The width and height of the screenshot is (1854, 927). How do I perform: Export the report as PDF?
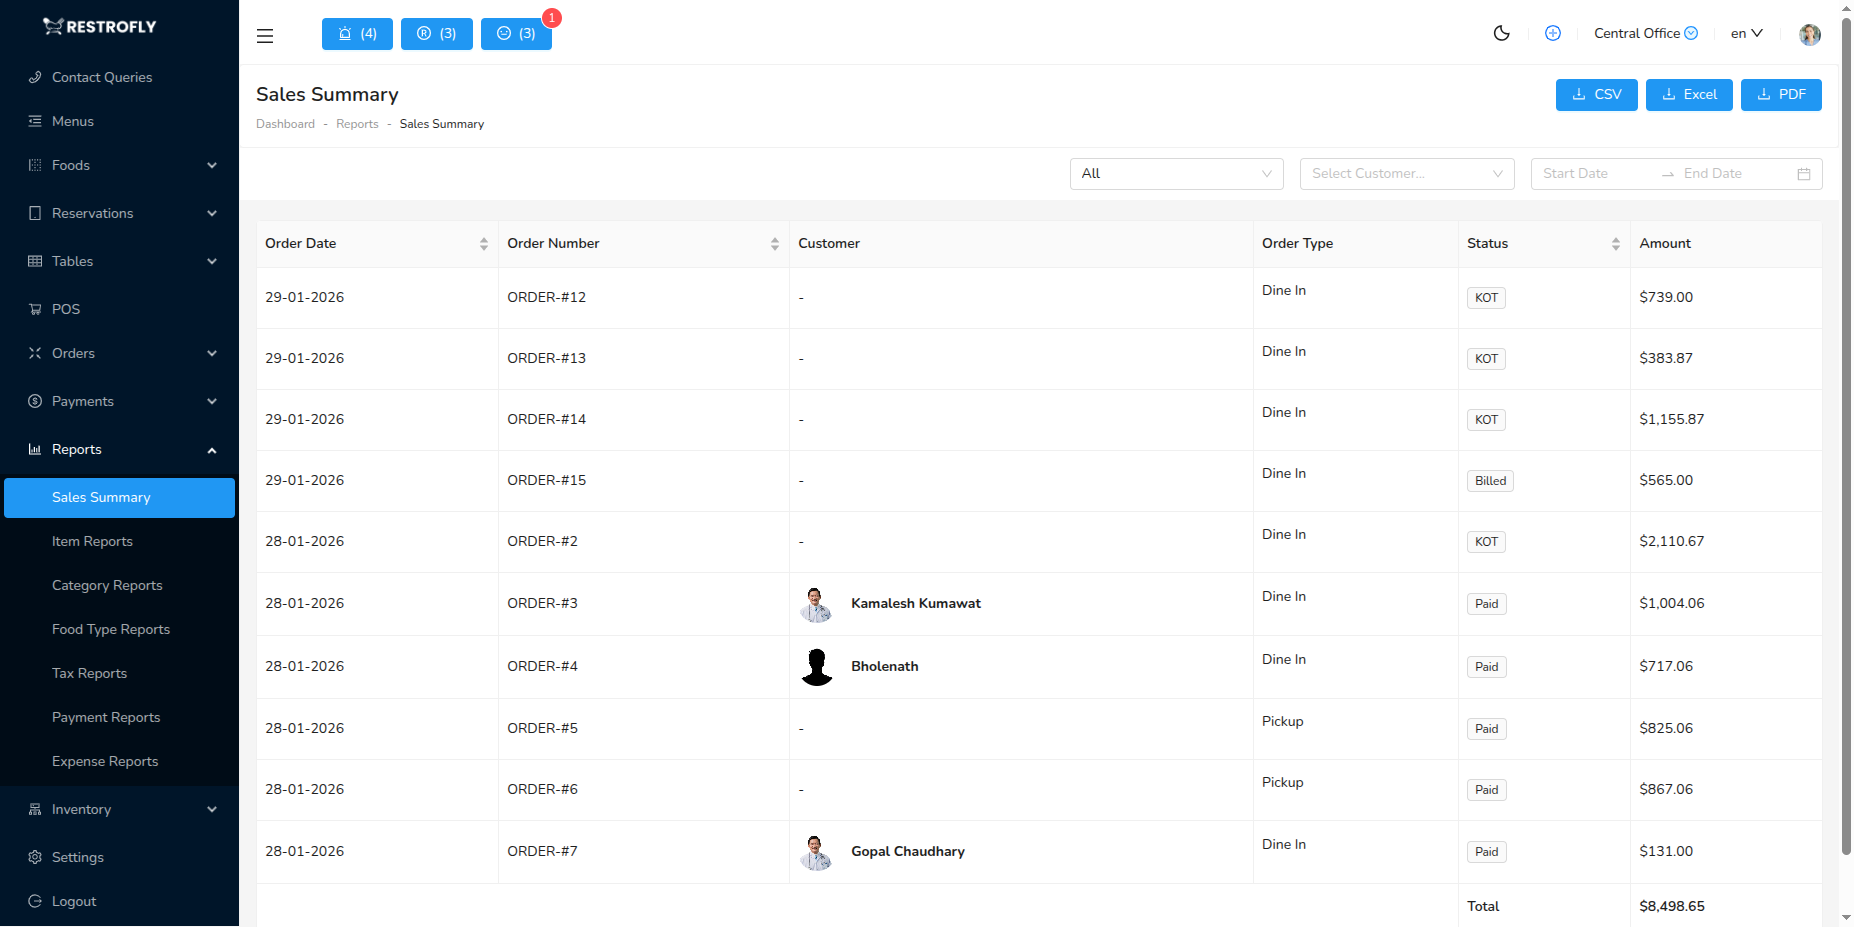(x=1781, y=94)
